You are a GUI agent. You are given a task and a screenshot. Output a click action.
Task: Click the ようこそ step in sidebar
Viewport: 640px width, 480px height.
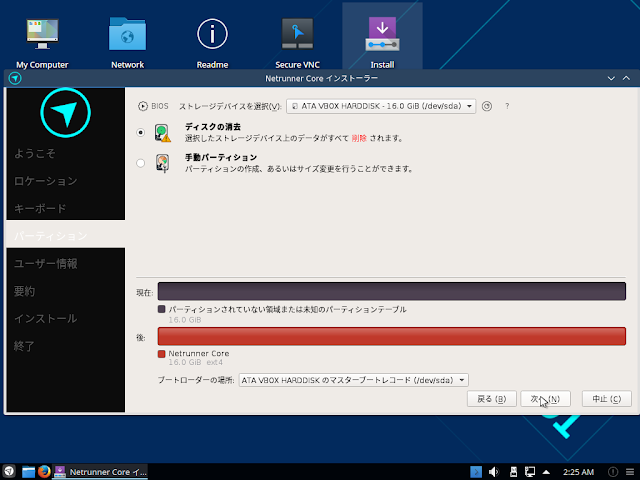point(35,153)
